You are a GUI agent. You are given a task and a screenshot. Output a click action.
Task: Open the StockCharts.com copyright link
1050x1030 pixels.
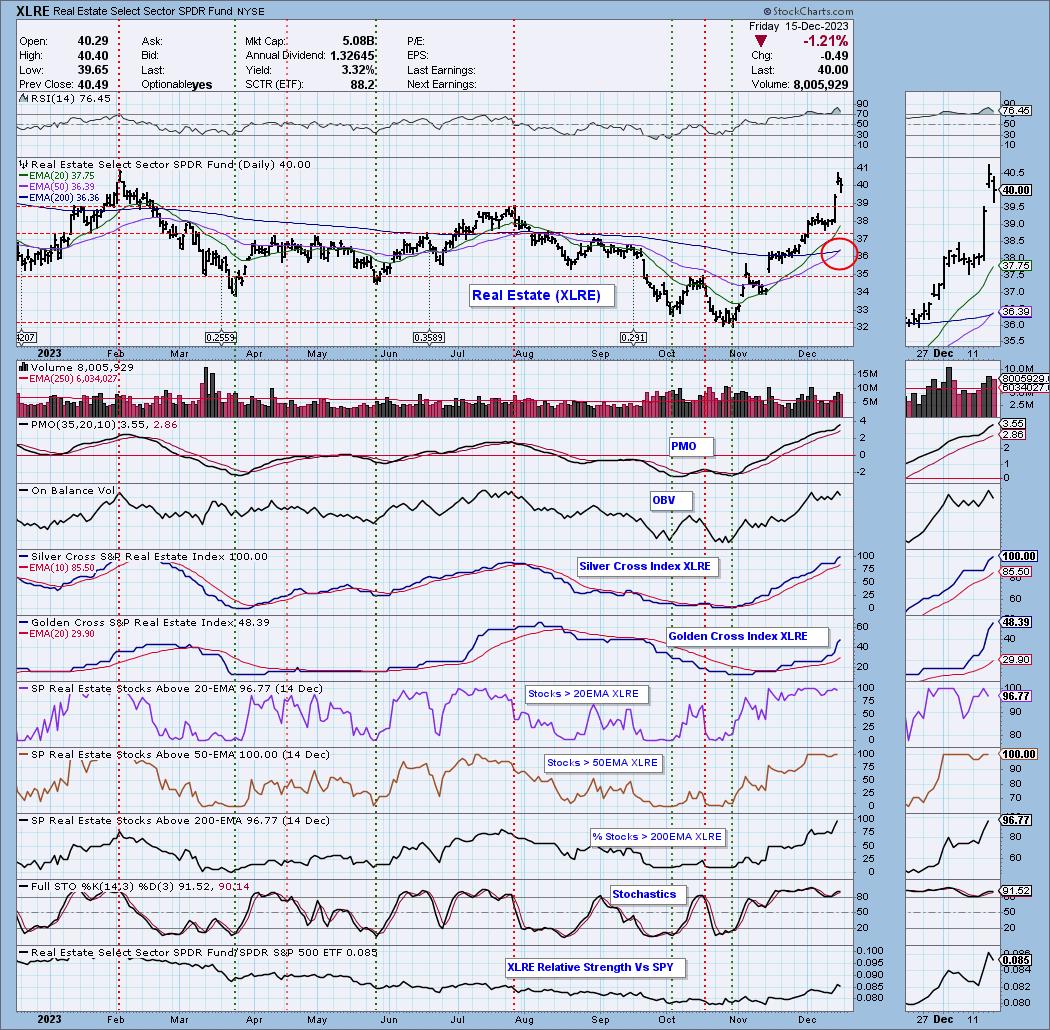point(808,11)
